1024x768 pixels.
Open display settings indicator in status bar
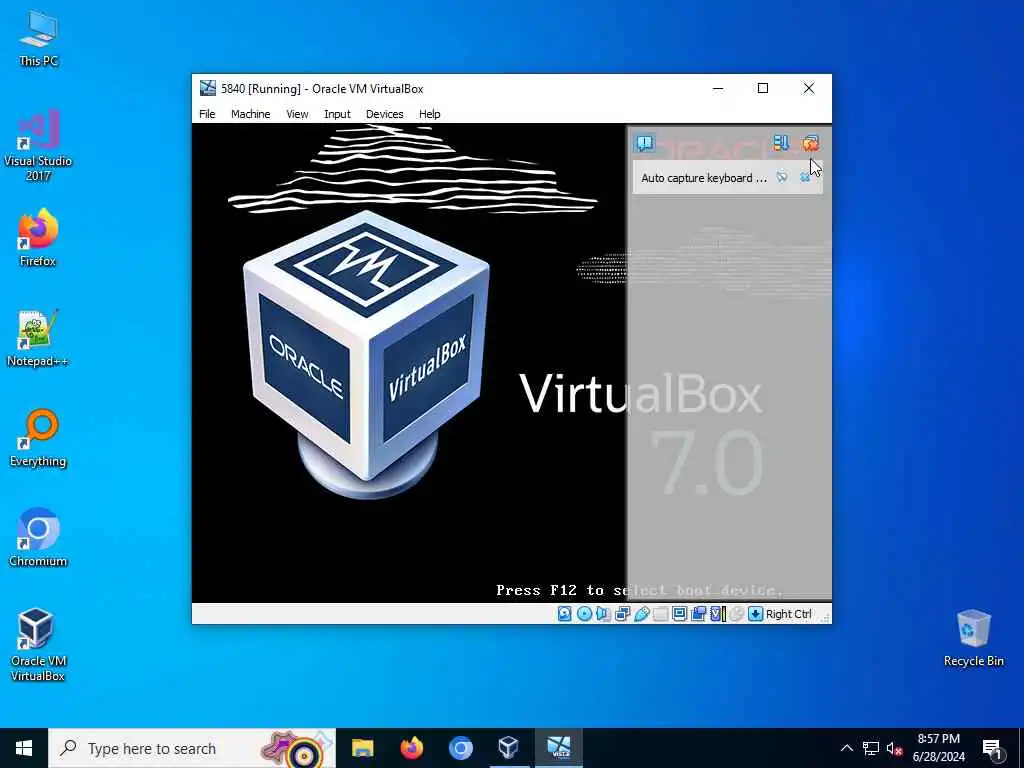(x=679, y=614)
